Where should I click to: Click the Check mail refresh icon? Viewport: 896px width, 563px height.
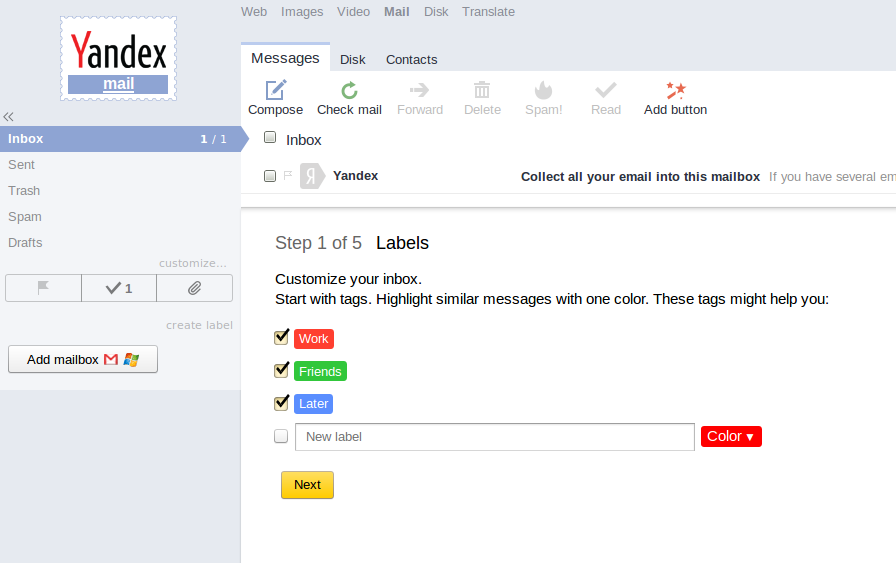[349, 90]
